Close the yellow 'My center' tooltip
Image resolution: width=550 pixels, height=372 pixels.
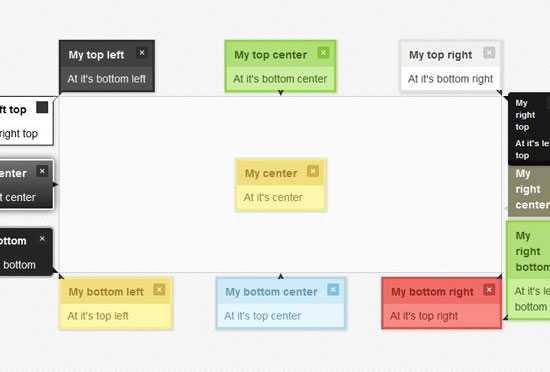click(313, 171)
